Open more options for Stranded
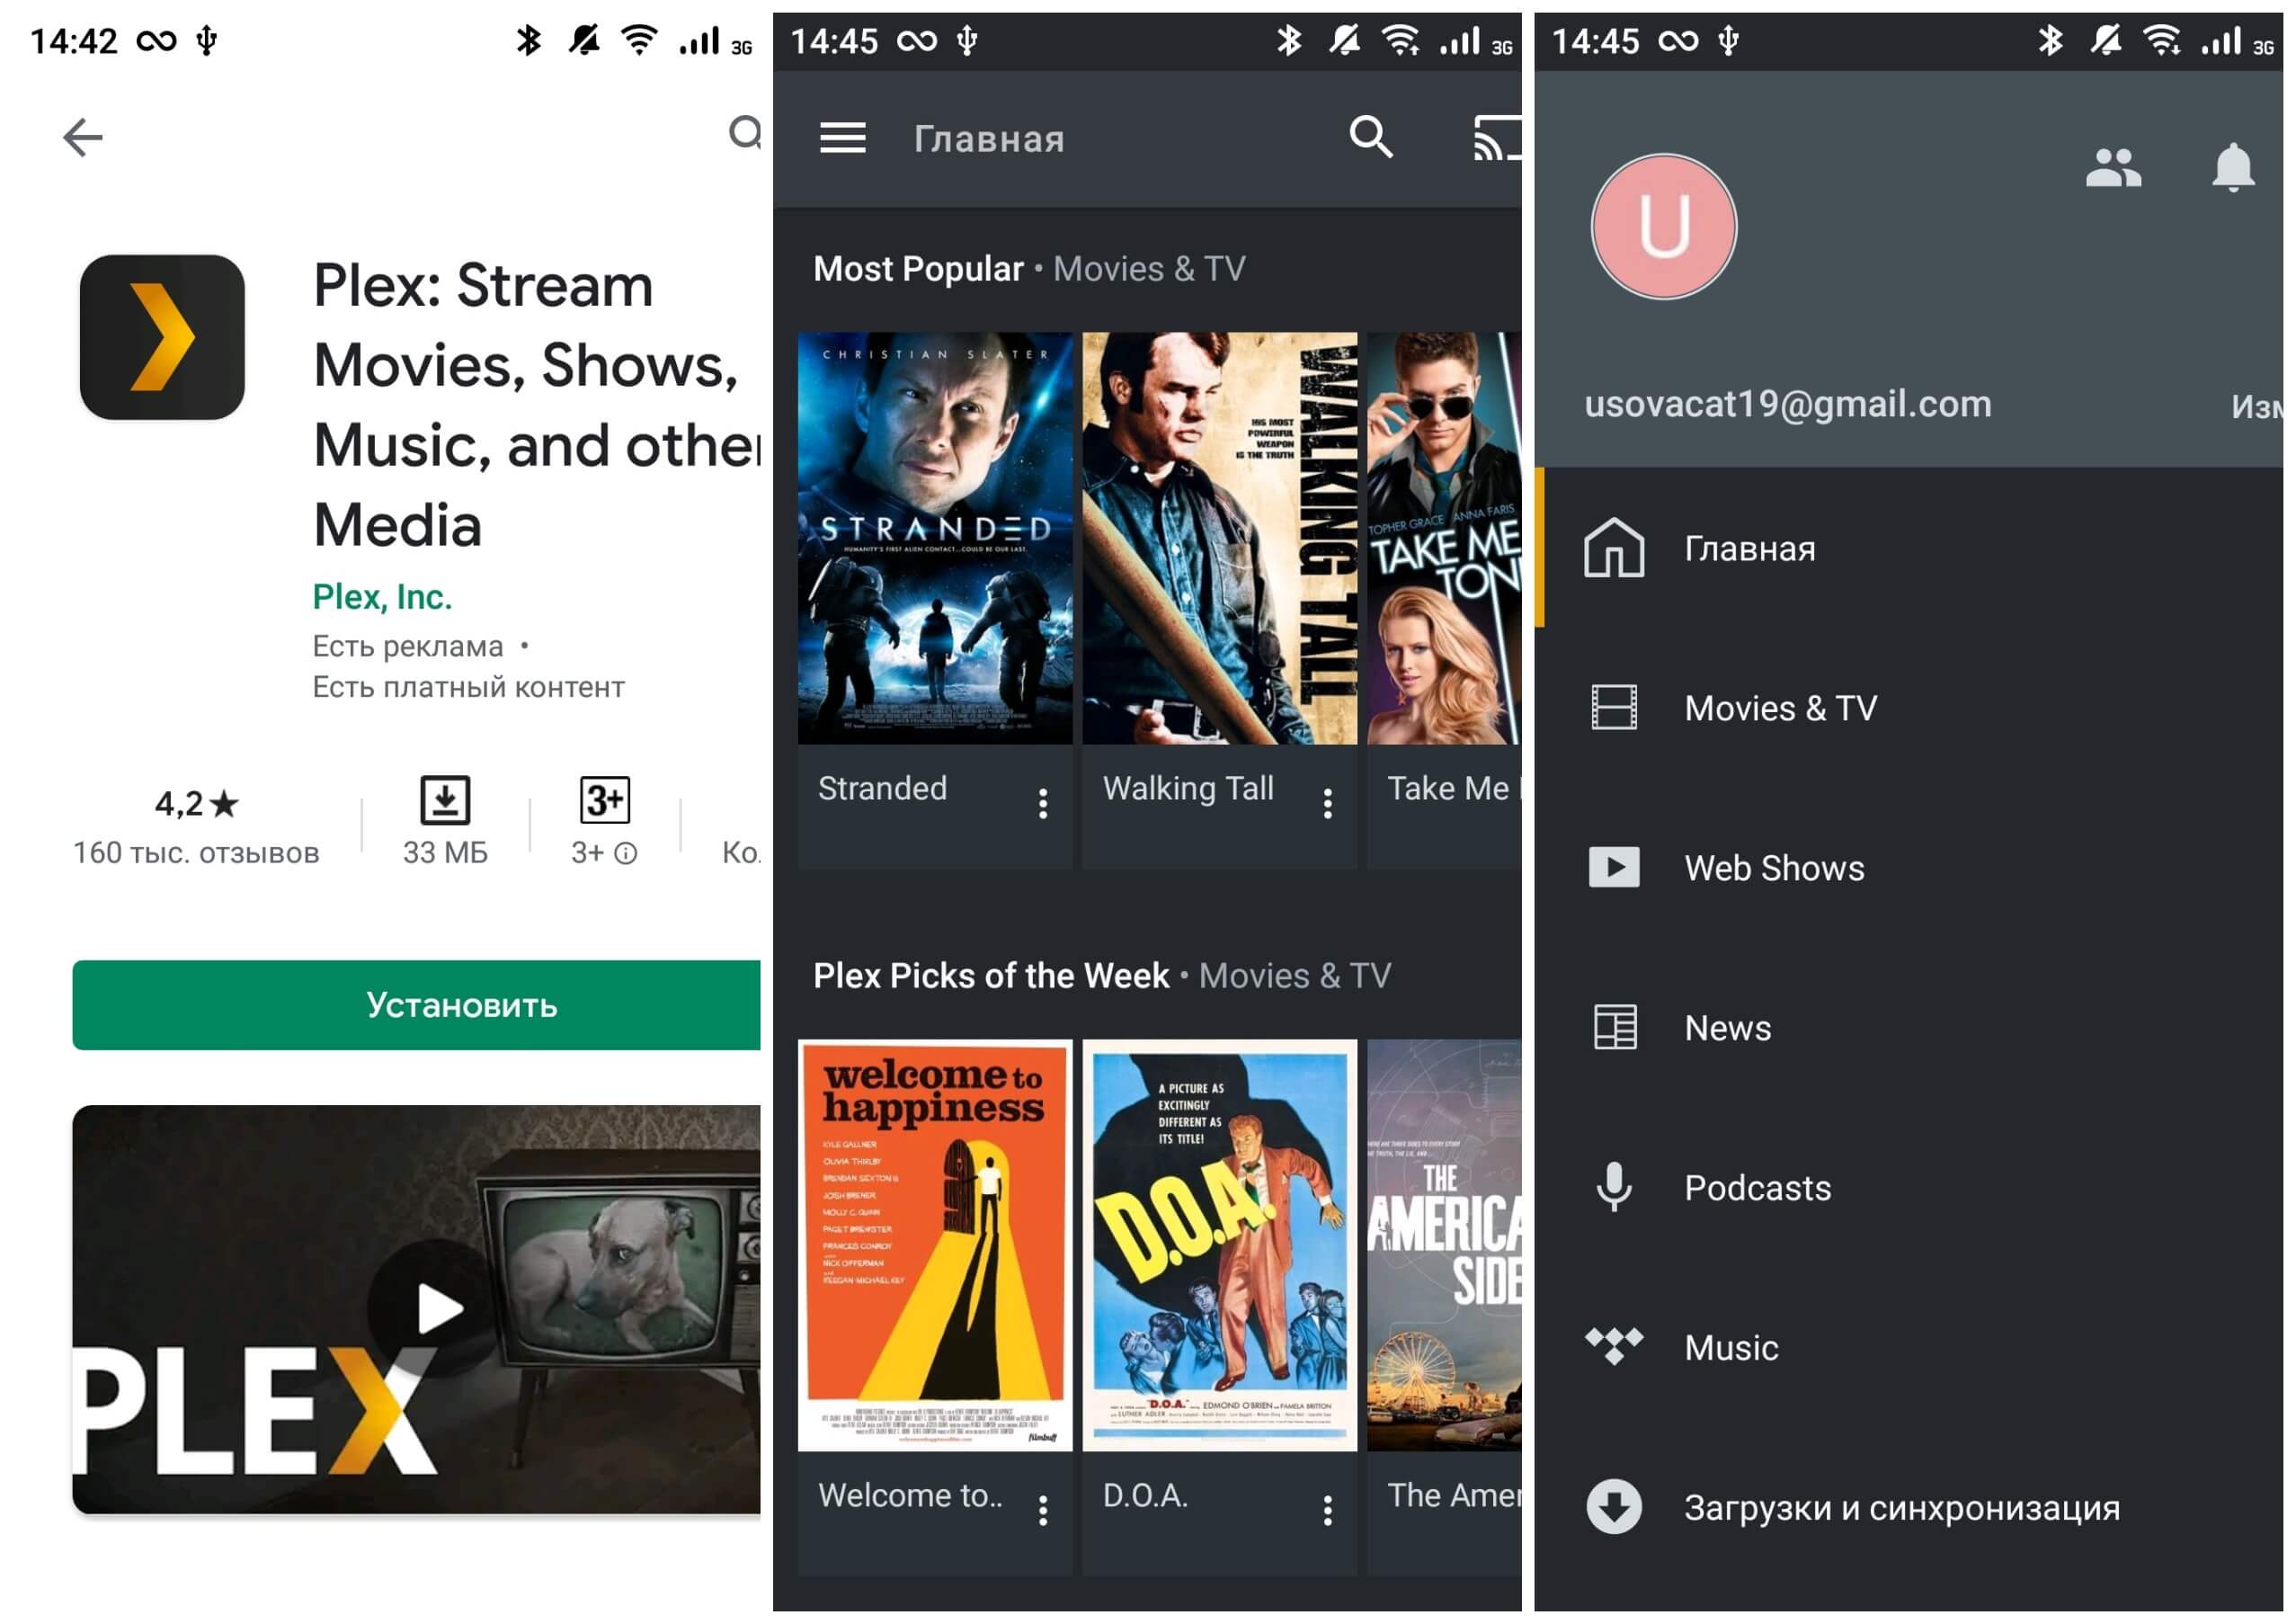 click(1043, 803)
